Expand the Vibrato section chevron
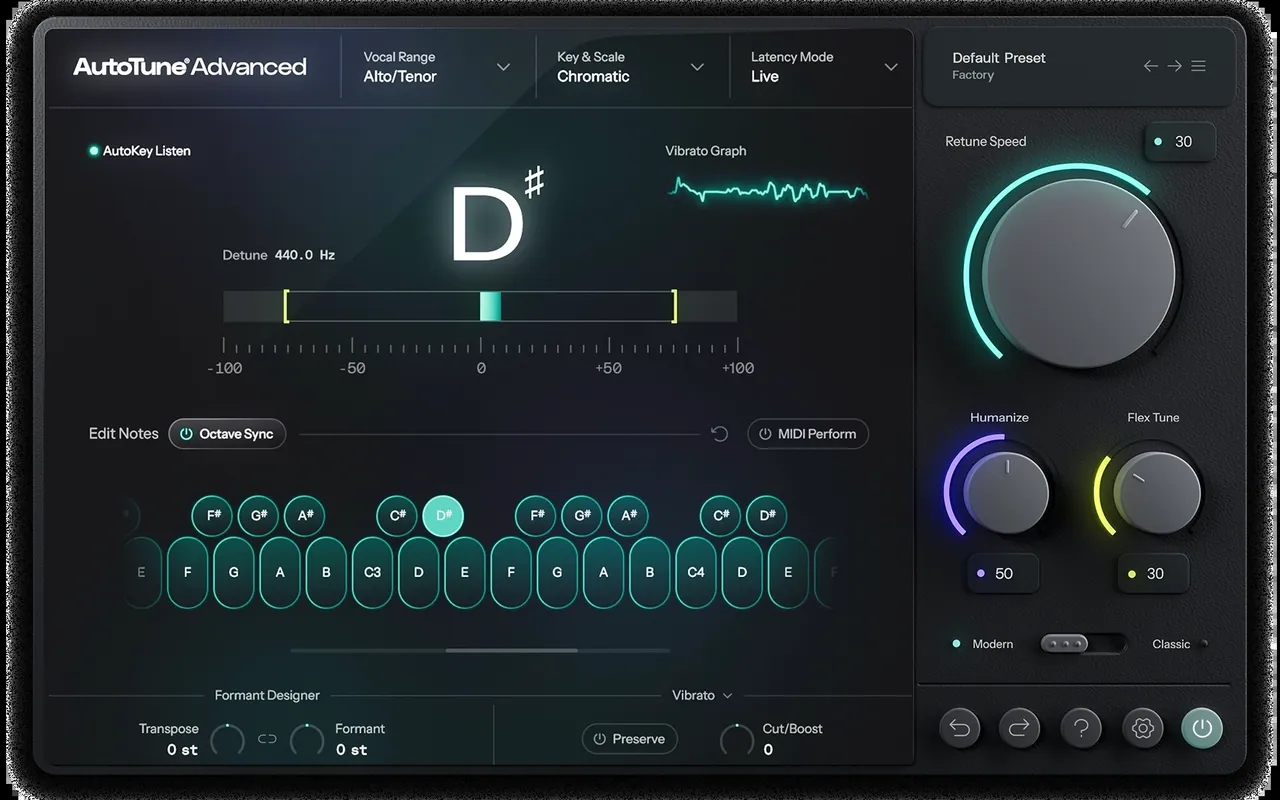1280x800 pixels. click(727, 696)
